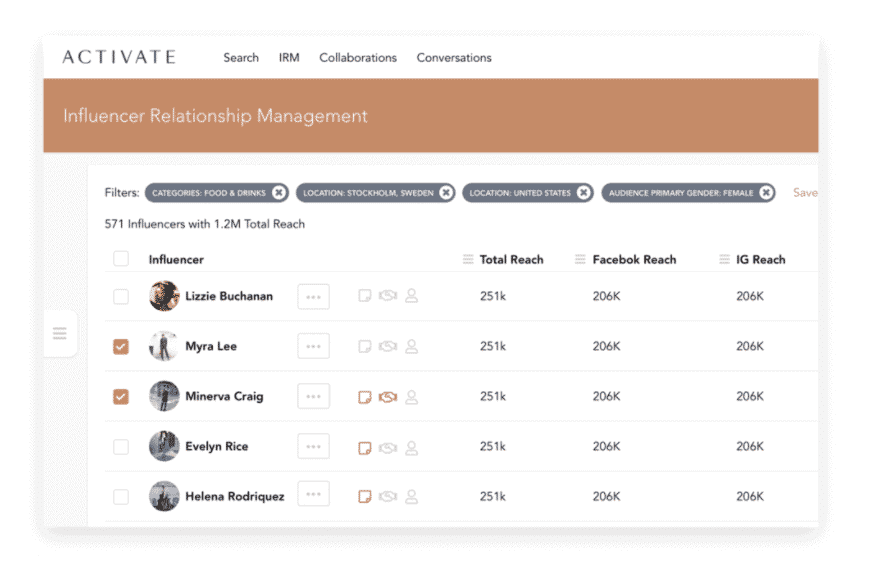Click the handshake icon in Myra Lee's row

click(x=388, y=346)
